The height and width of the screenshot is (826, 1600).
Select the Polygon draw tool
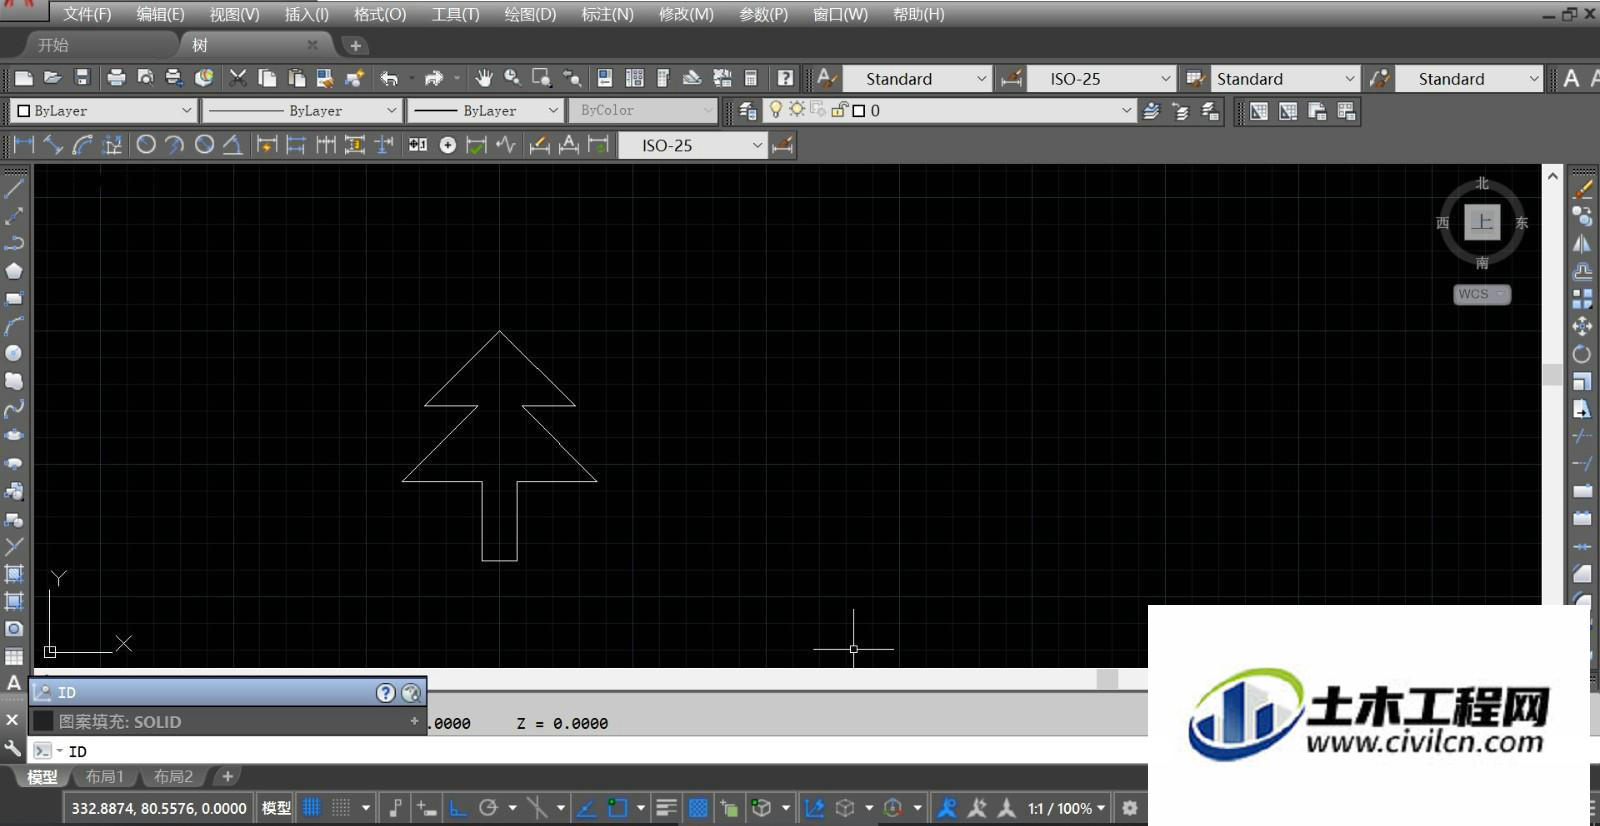coord(14,271)
